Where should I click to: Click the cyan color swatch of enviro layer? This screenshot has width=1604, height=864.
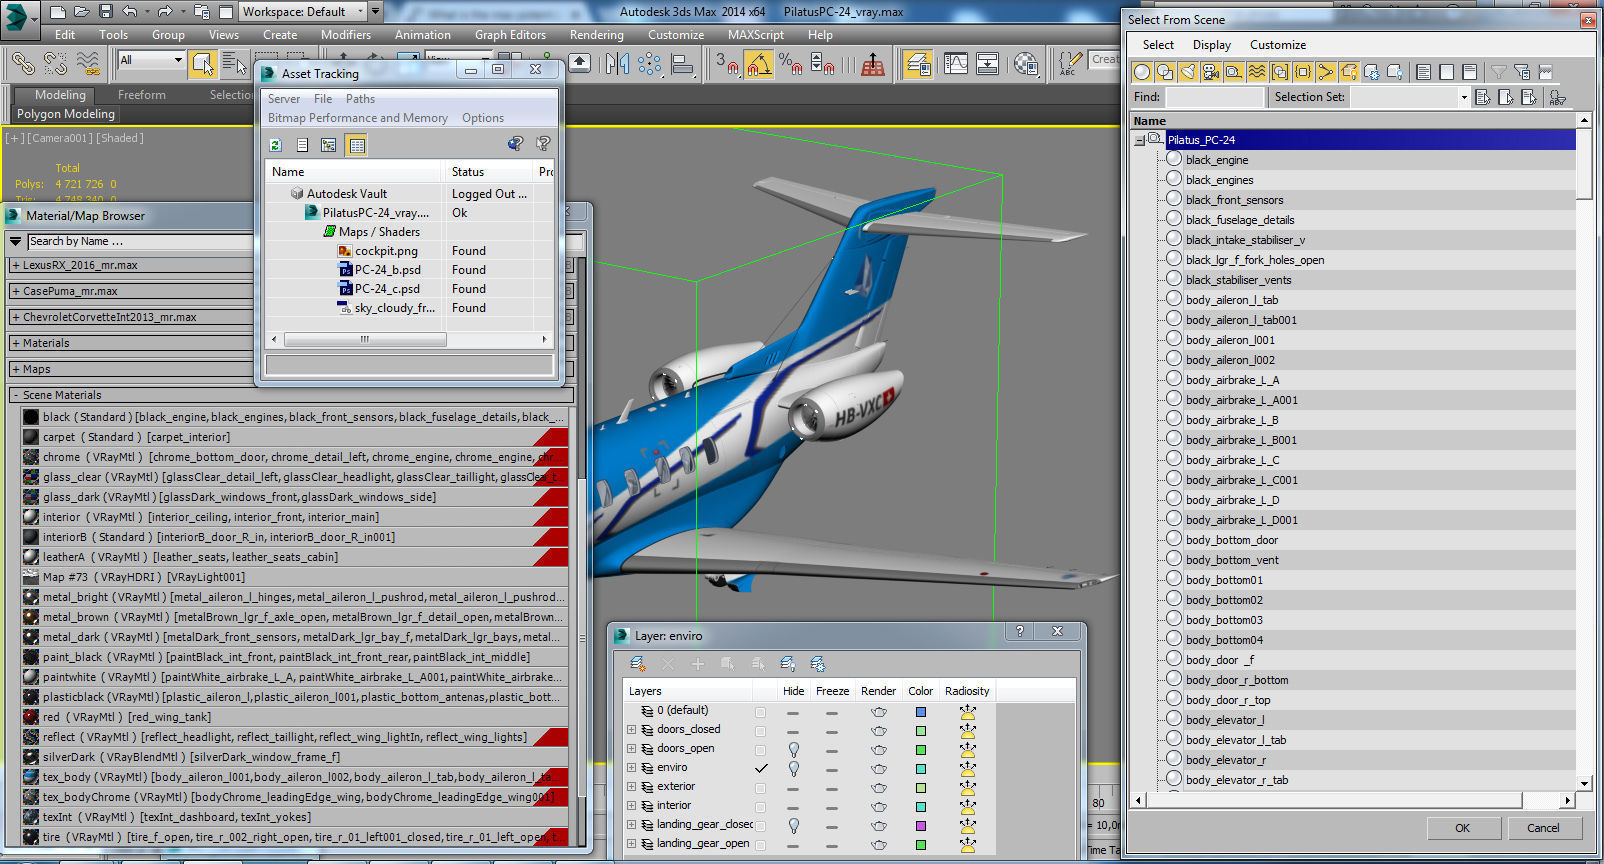click(921, 769)
